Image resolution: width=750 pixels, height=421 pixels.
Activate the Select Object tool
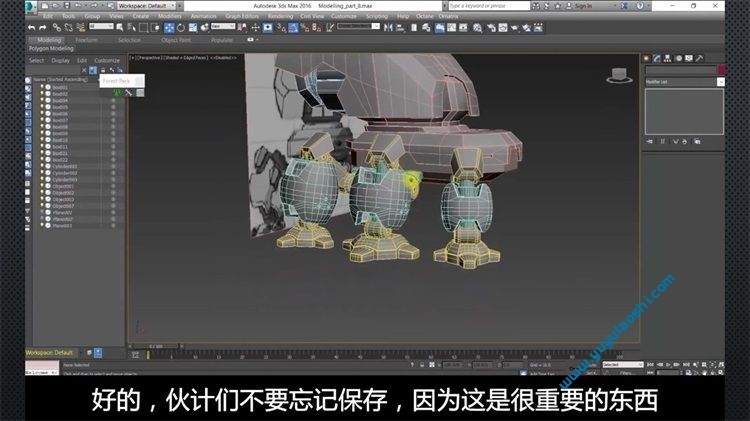(120, 28)
